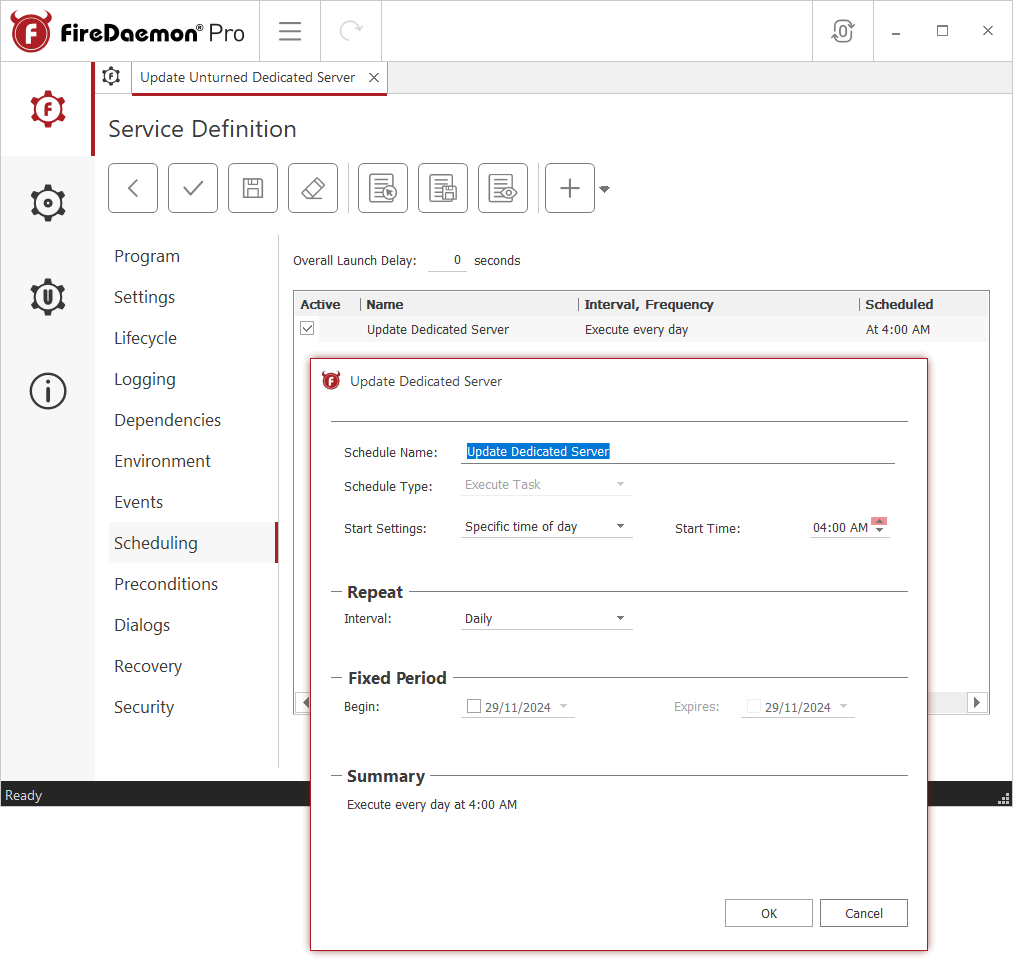
Task: Click the plus add toolbar button
Action: pos(570,188)
